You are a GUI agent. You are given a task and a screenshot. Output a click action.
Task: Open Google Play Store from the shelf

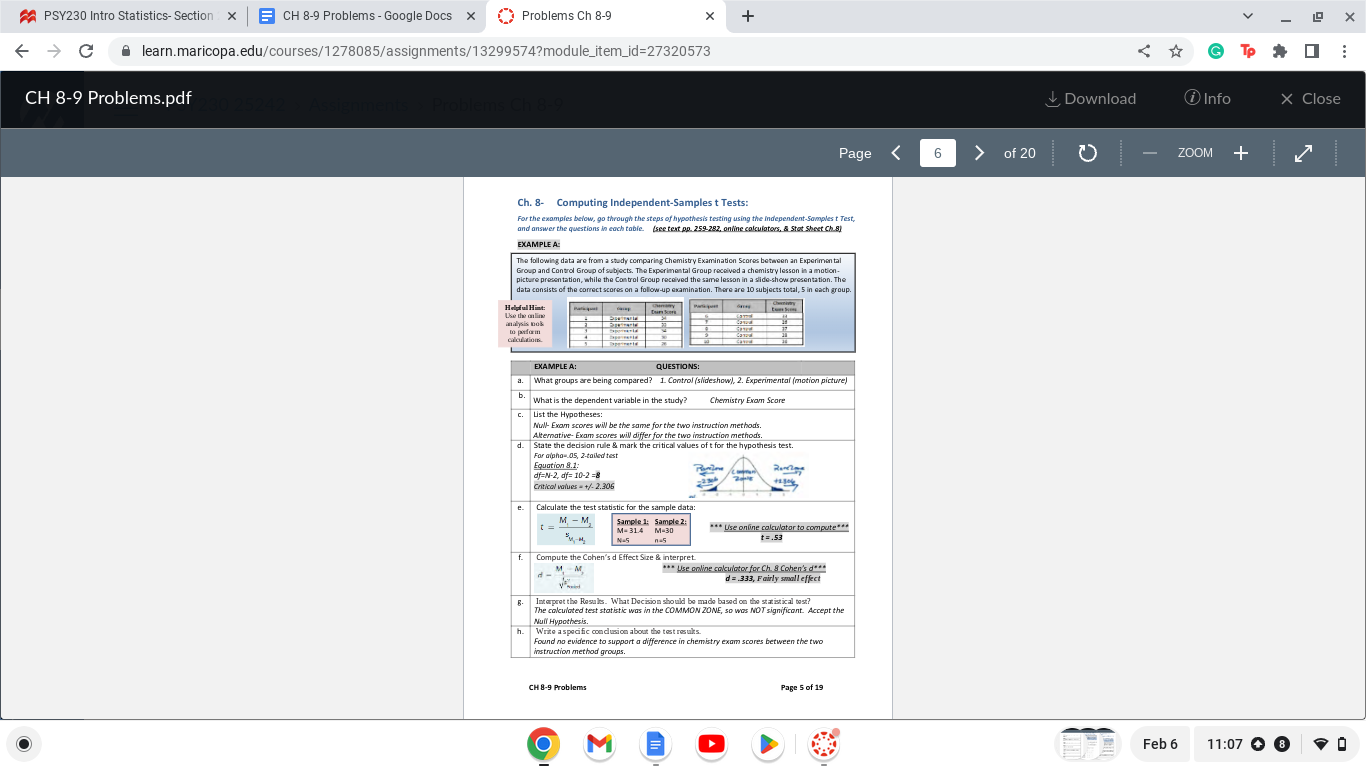pos(767,744)
